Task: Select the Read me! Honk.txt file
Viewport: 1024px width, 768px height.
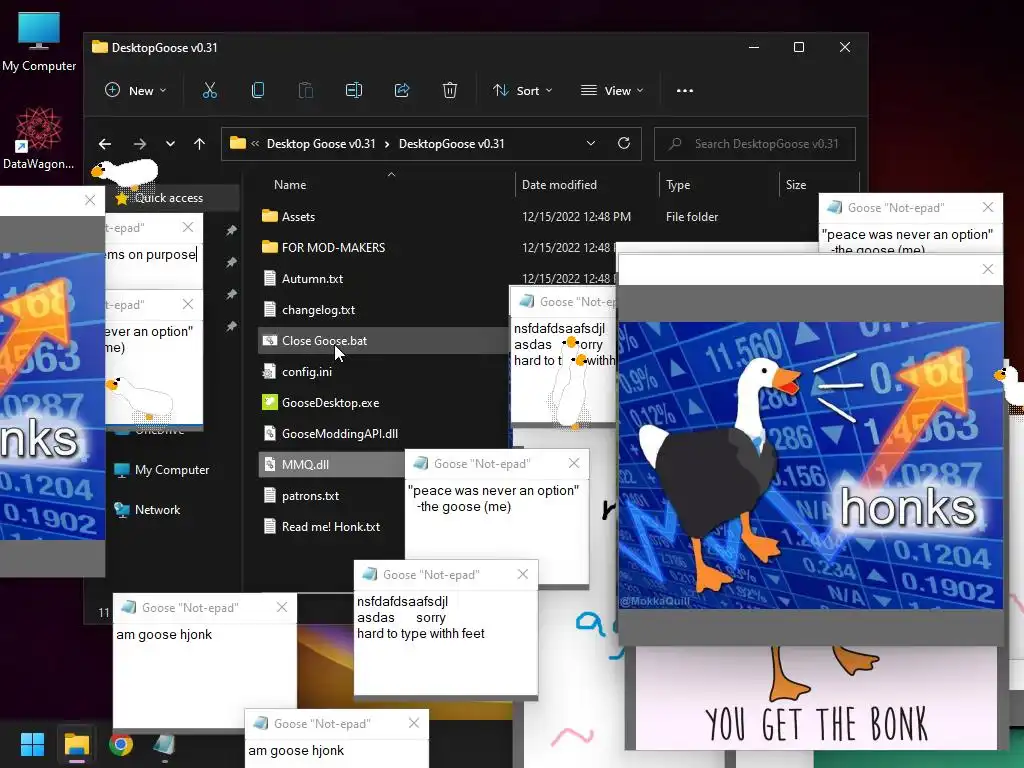Action: click(x=330, y=527)
